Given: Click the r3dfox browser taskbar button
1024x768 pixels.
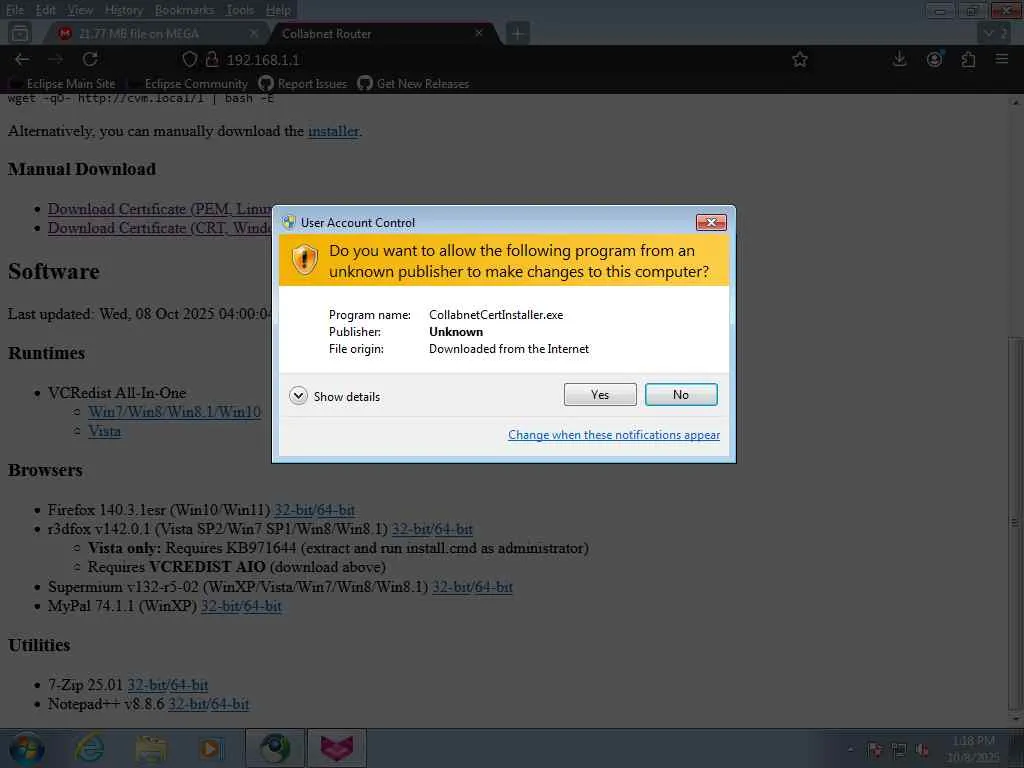Looking at the screenshot, I should (275, 748).
